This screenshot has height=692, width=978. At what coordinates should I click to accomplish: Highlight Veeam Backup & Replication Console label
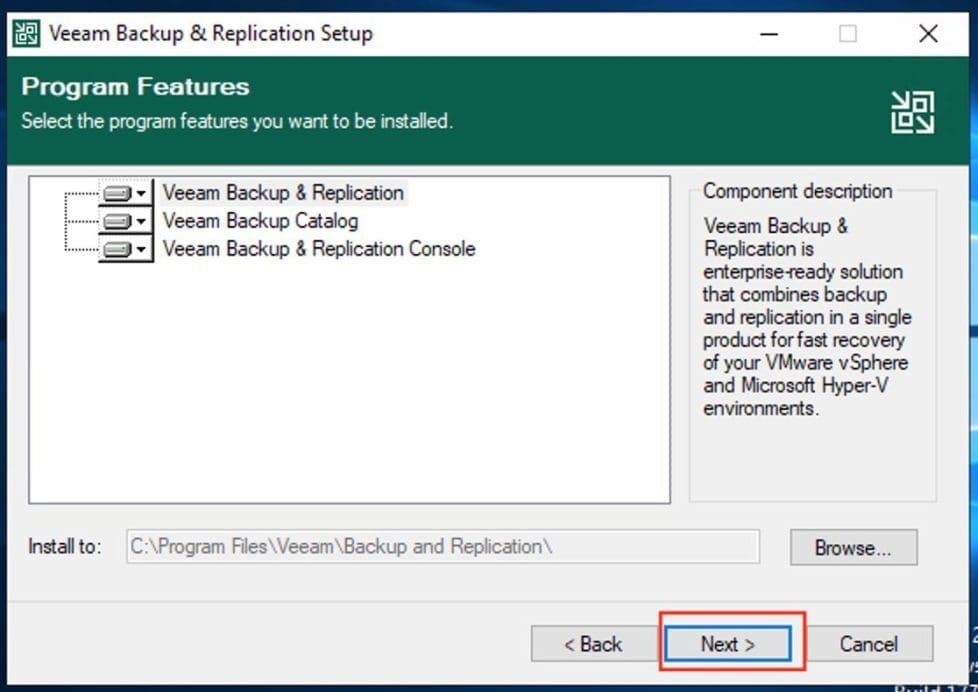click(319, 249)
